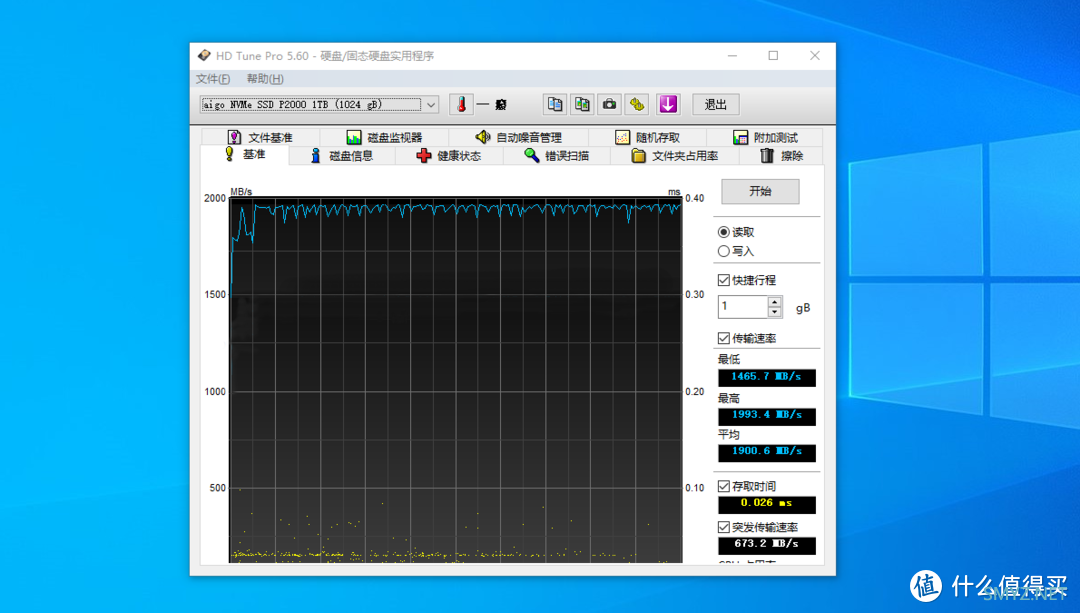Switch to the 磁盘监视器 tab
Viewport: 1080px width, 613px height.
[x=384, y=137]
